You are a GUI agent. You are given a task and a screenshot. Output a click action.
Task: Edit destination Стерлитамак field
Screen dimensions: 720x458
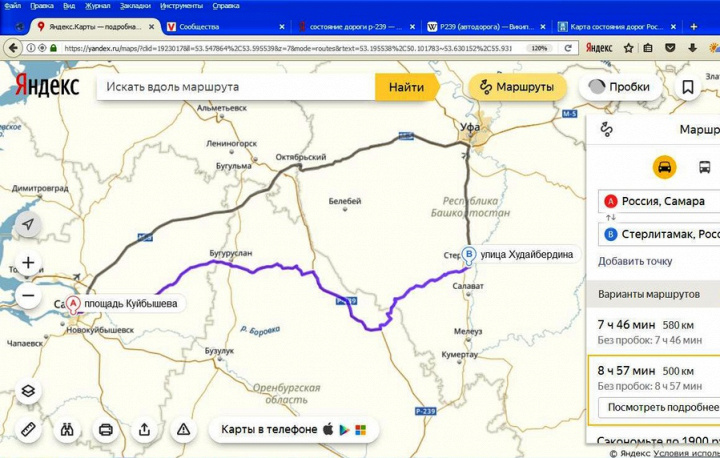pyautogui.click(x=659, y=234)
